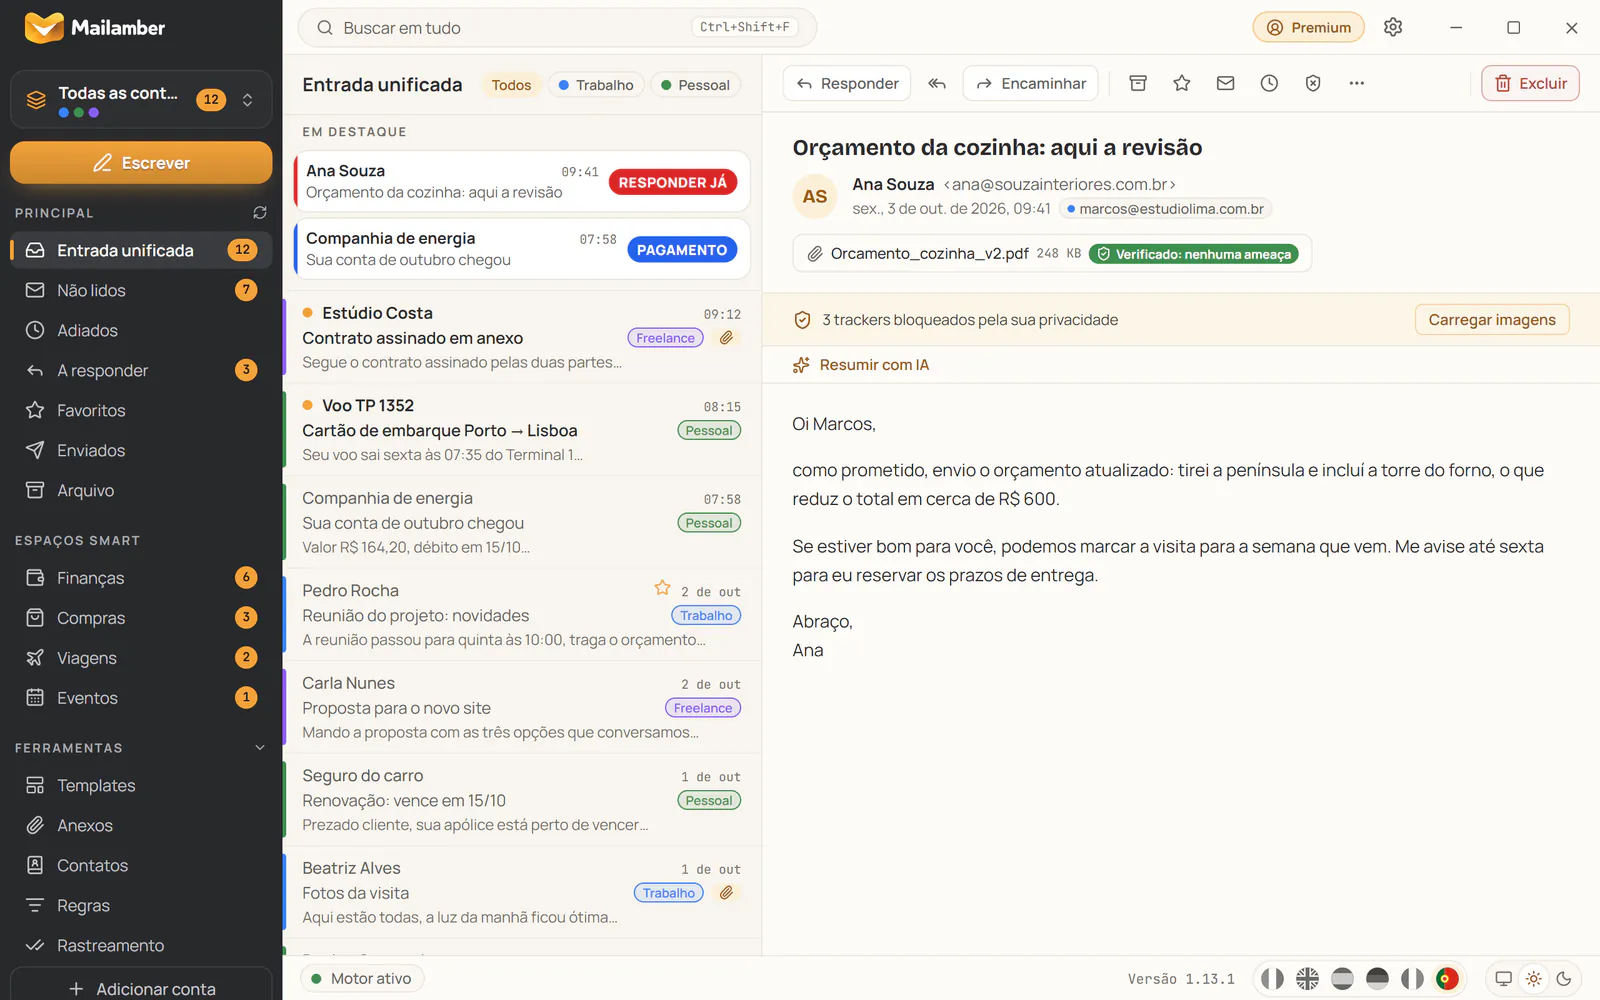1600x1000 pixels.
Task: Mark message as unread with envelope icon
Action: pos(1226,84)
